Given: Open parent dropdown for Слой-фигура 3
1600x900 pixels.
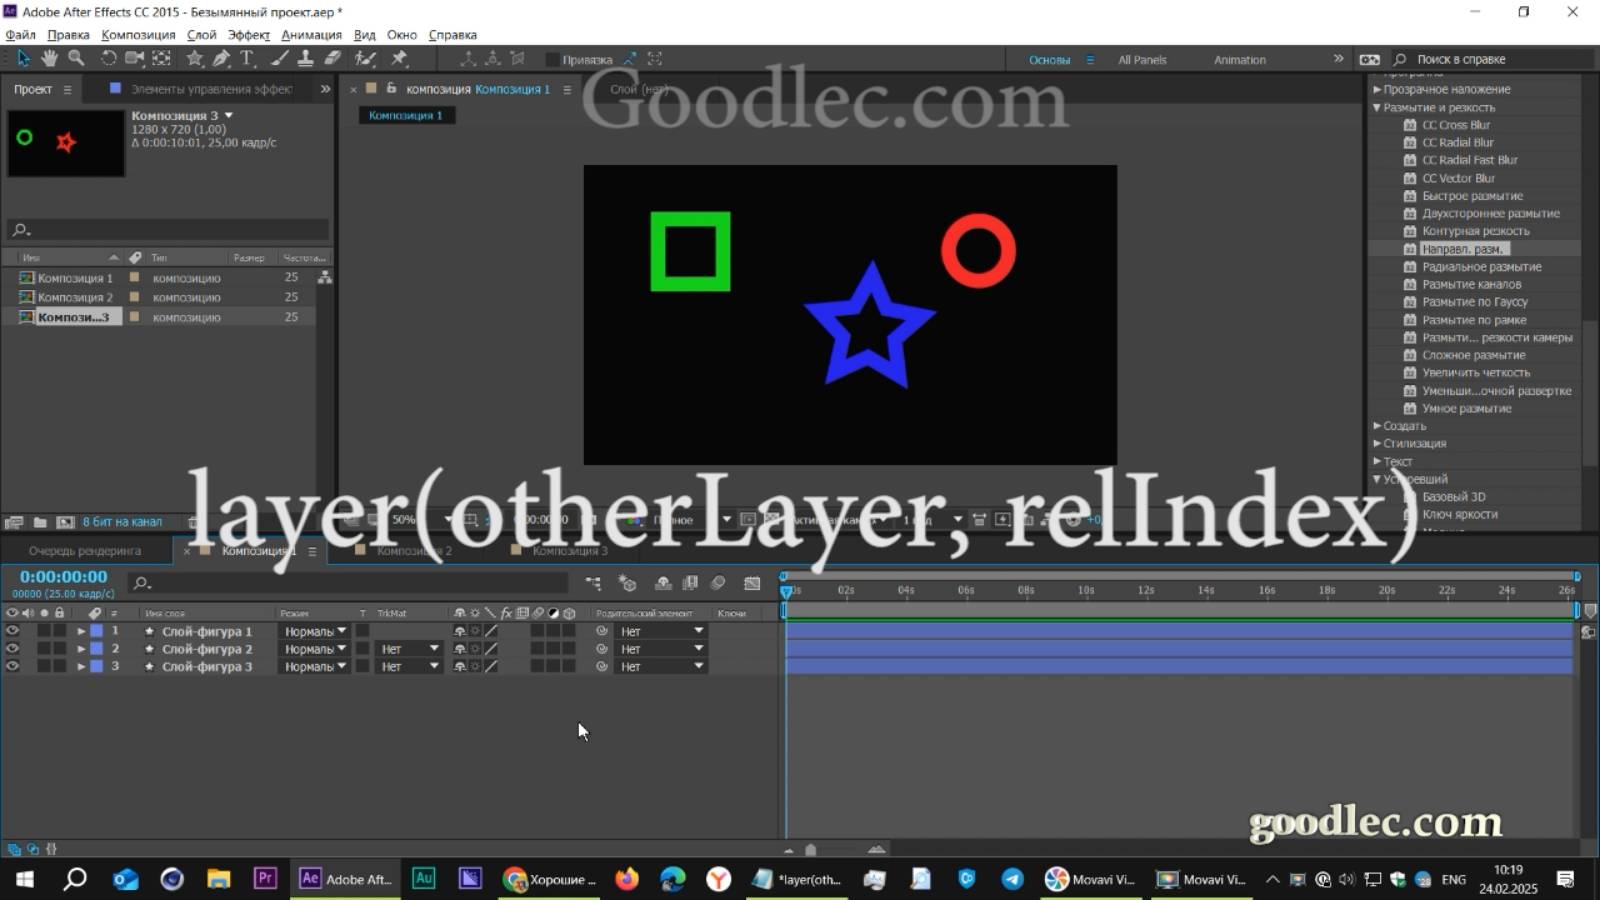Looking at the screenshot, I should pos(661,666).
